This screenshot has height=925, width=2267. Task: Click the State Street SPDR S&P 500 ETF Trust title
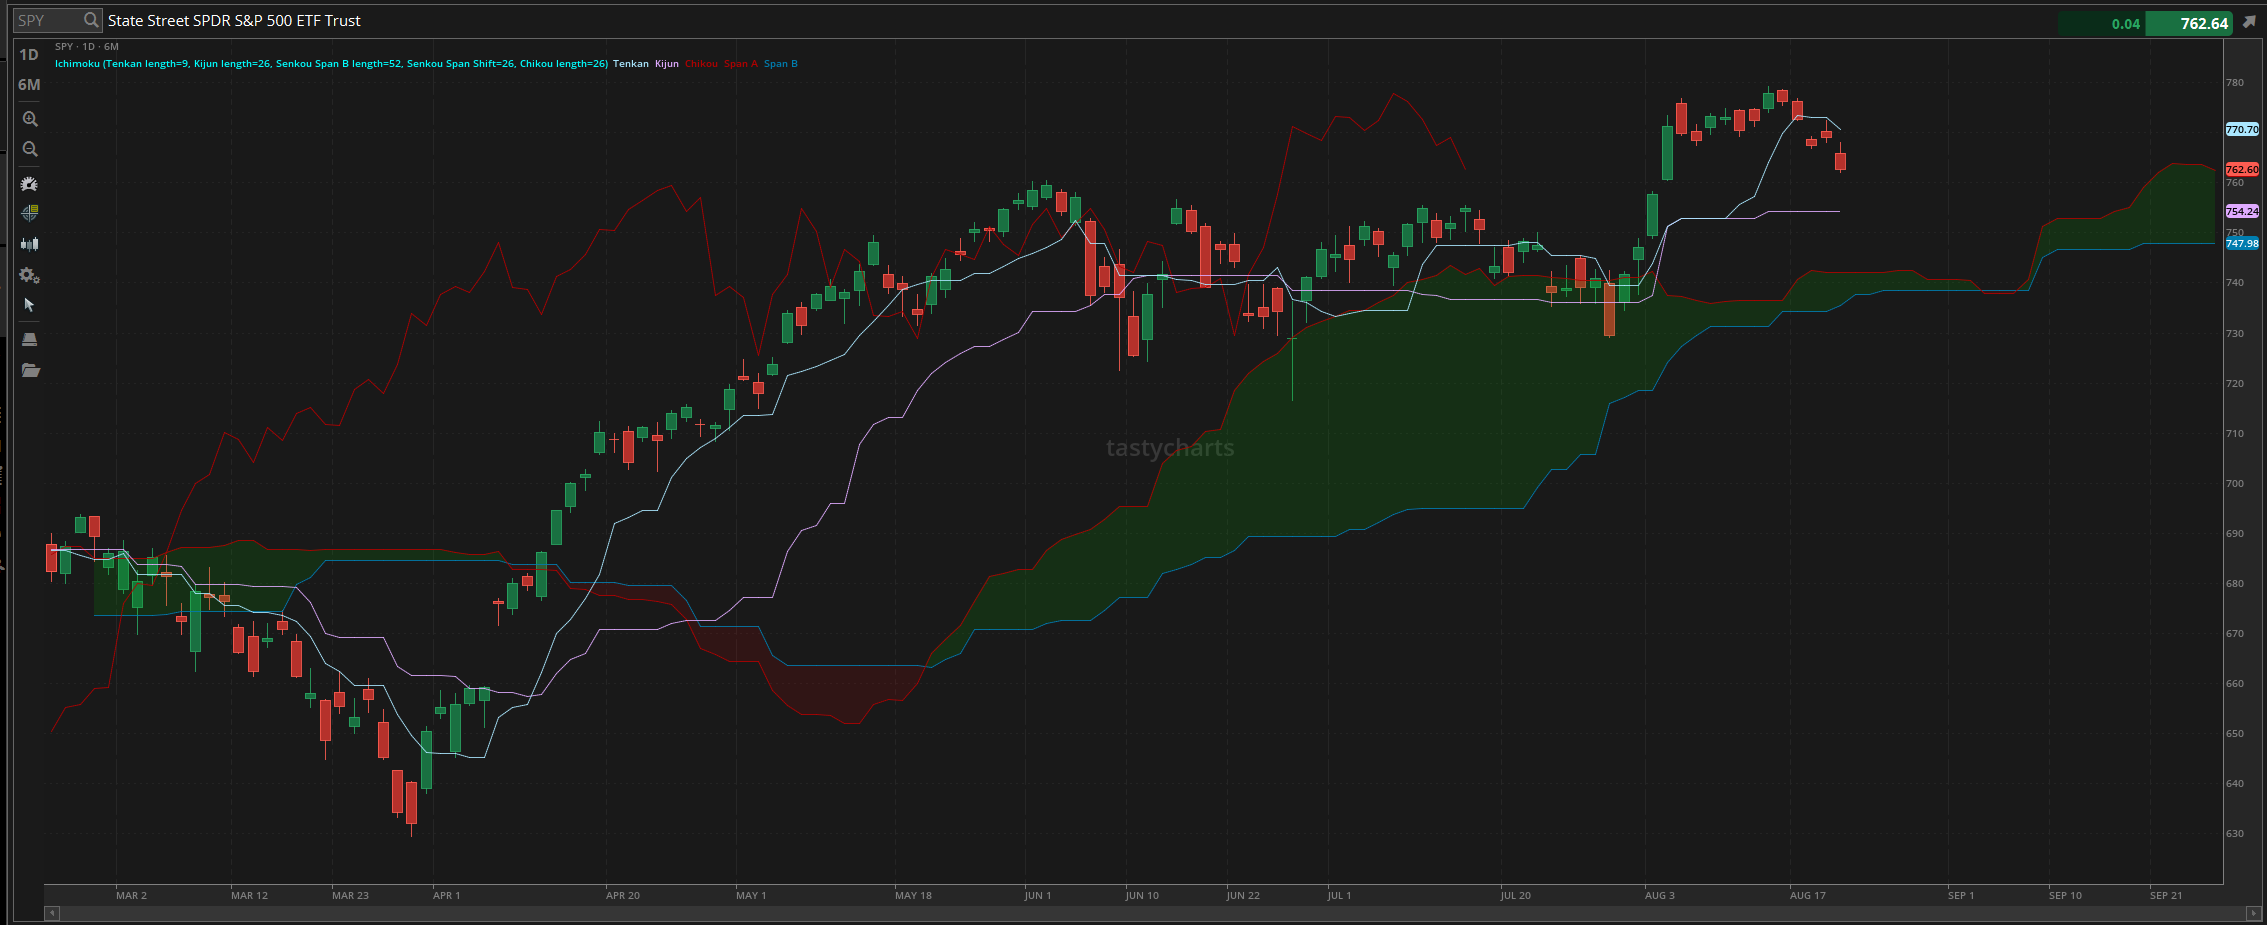(234, 20)
